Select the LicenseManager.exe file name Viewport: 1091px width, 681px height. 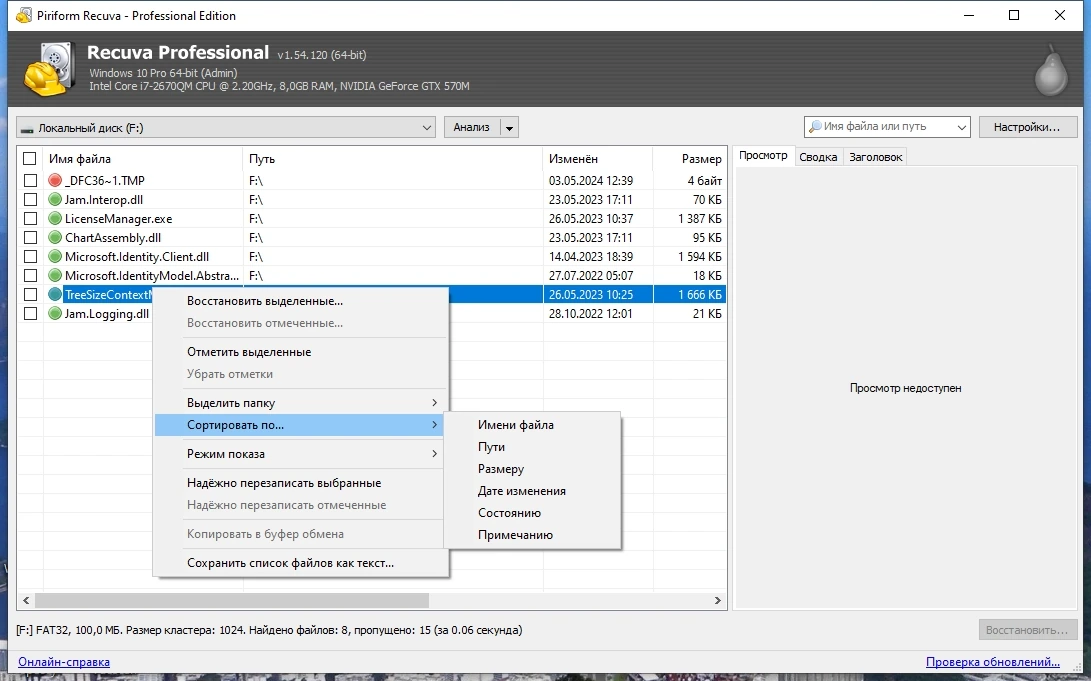118,218
